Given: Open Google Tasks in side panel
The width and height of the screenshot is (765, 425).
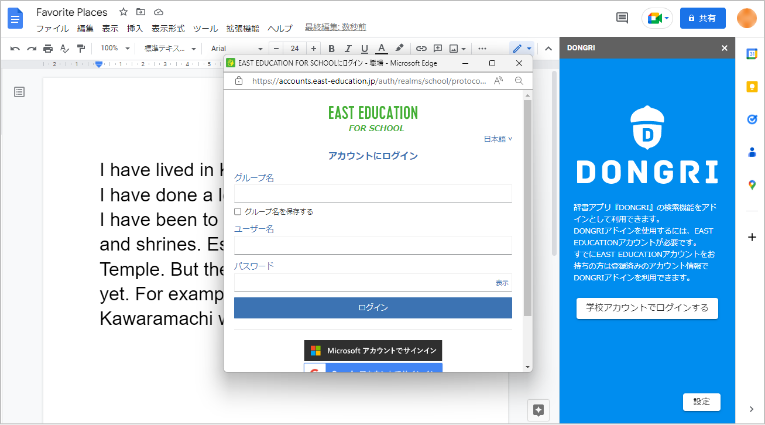Looking at the screenshot, I should [x=752, y=120].
